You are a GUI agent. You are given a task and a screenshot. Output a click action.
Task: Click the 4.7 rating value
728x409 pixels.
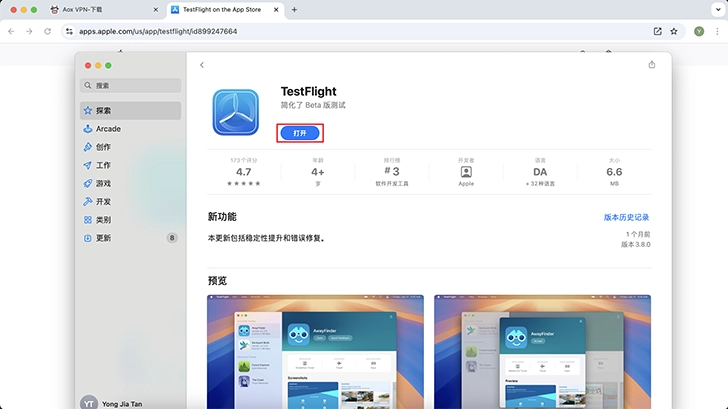[x=244, y=172]
